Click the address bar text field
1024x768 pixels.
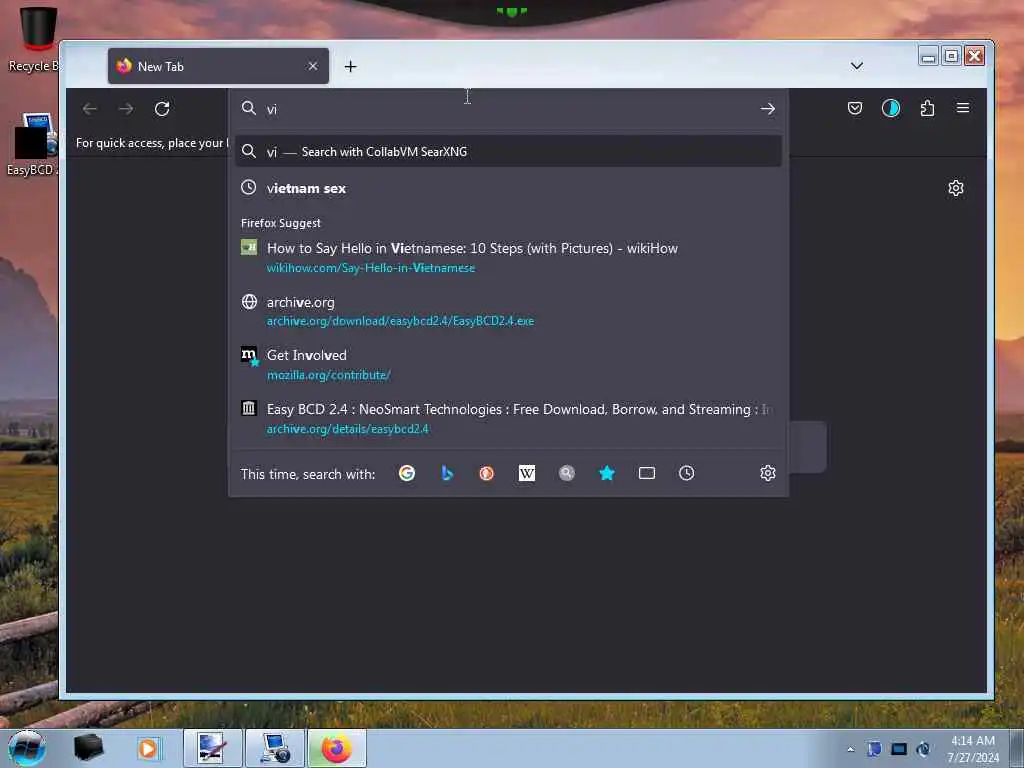509,109
